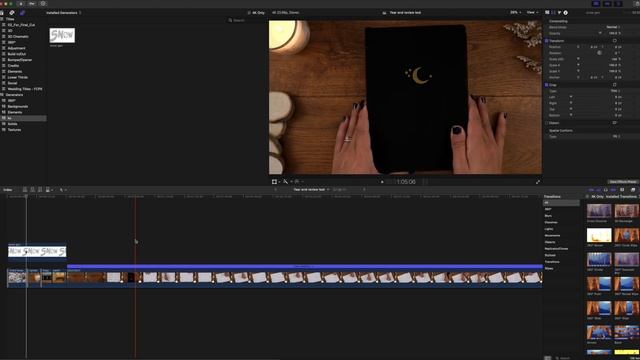The image size is (640, 360).
Task: Select All transitions category
Action: click(x=561, y=203)
